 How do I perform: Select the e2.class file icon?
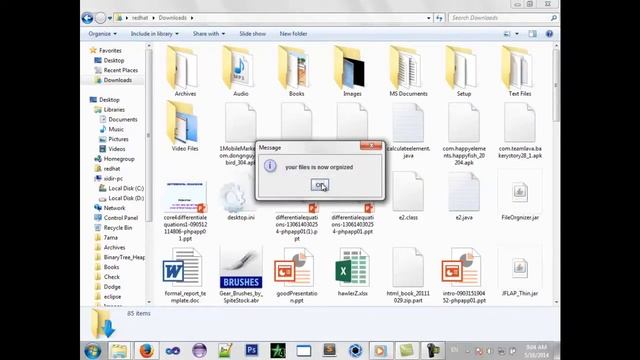pos(408,192)
